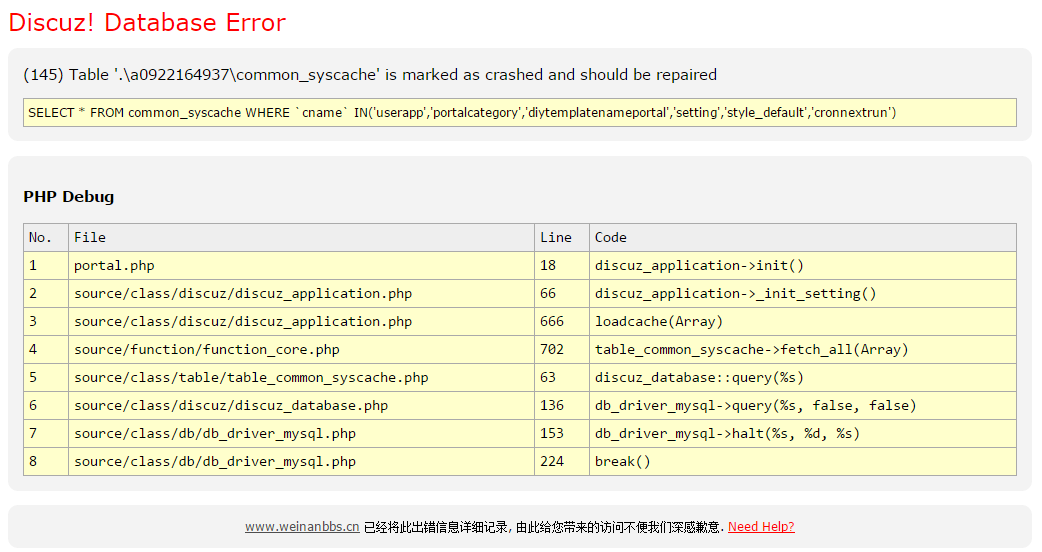This screenshot has width=1042, height=552.
Task: Click line number 224 cell
Action: point(562,461)
